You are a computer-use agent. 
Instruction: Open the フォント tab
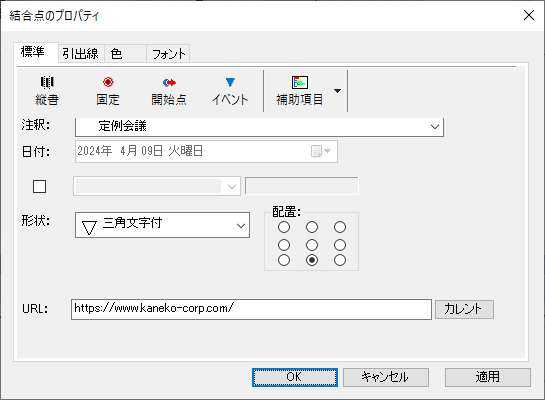pos(168,54)
